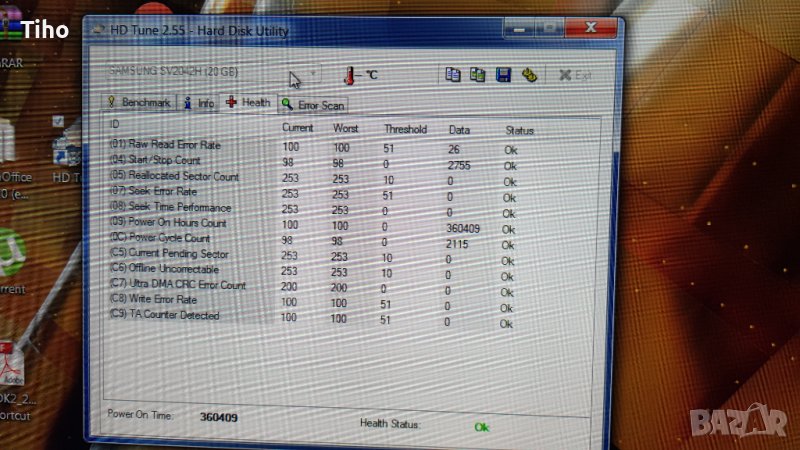The image size is (800, 450).
Task: Click the Power On Hours Count row
Action: click(x=170, y=222)
